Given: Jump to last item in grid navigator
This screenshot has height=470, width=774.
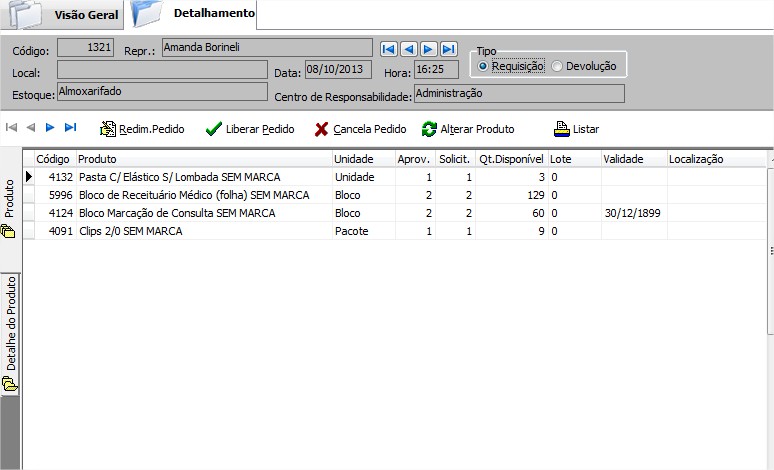Looking at the screenshot, I should pos(70,127).
